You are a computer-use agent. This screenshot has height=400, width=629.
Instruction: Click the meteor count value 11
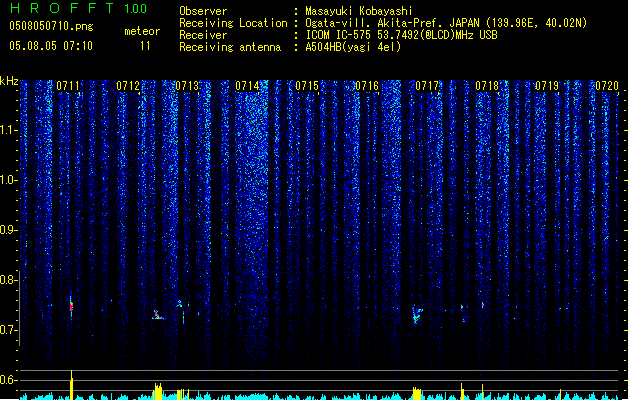pyautogui.click(x=145, y=46)
